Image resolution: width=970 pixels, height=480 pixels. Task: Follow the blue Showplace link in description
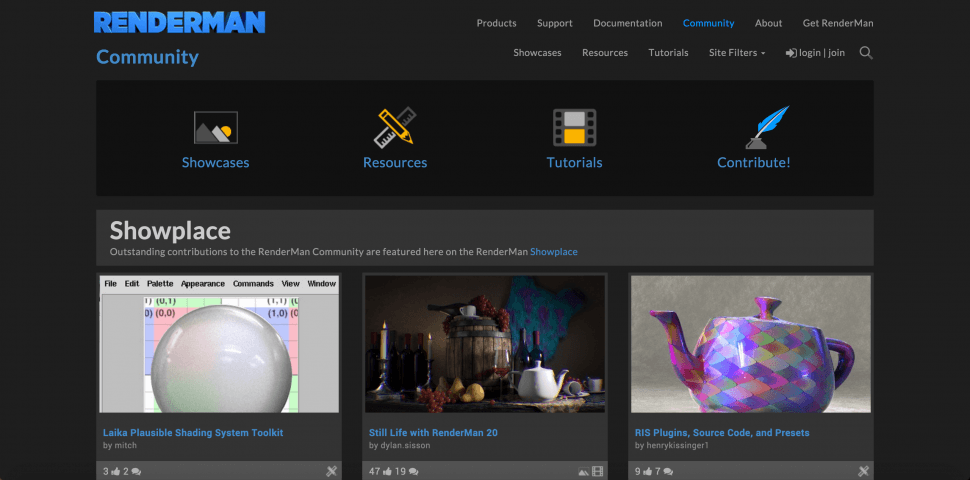[x=554, y=252]
